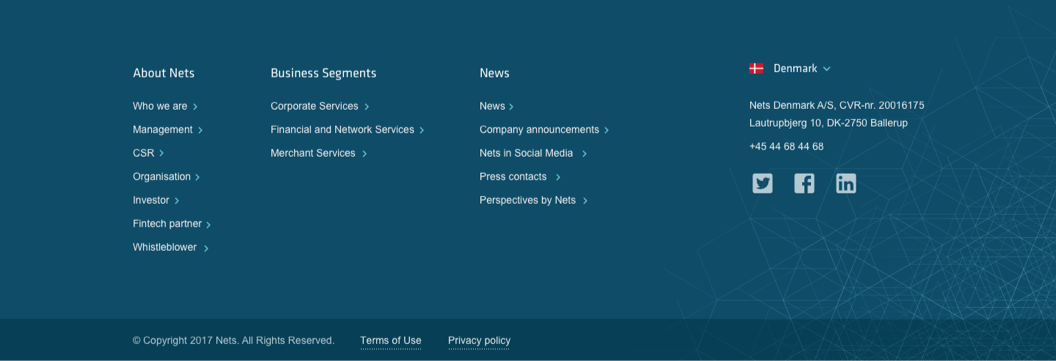Visit the Organisation page
The height and width of the screenshot is (361, 1056).
click(x=162, y=176)
